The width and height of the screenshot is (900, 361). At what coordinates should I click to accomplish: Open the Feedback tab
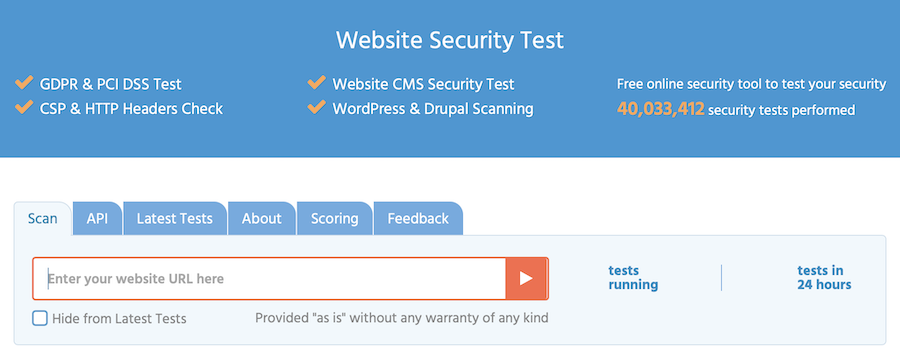tap(418, 219)
